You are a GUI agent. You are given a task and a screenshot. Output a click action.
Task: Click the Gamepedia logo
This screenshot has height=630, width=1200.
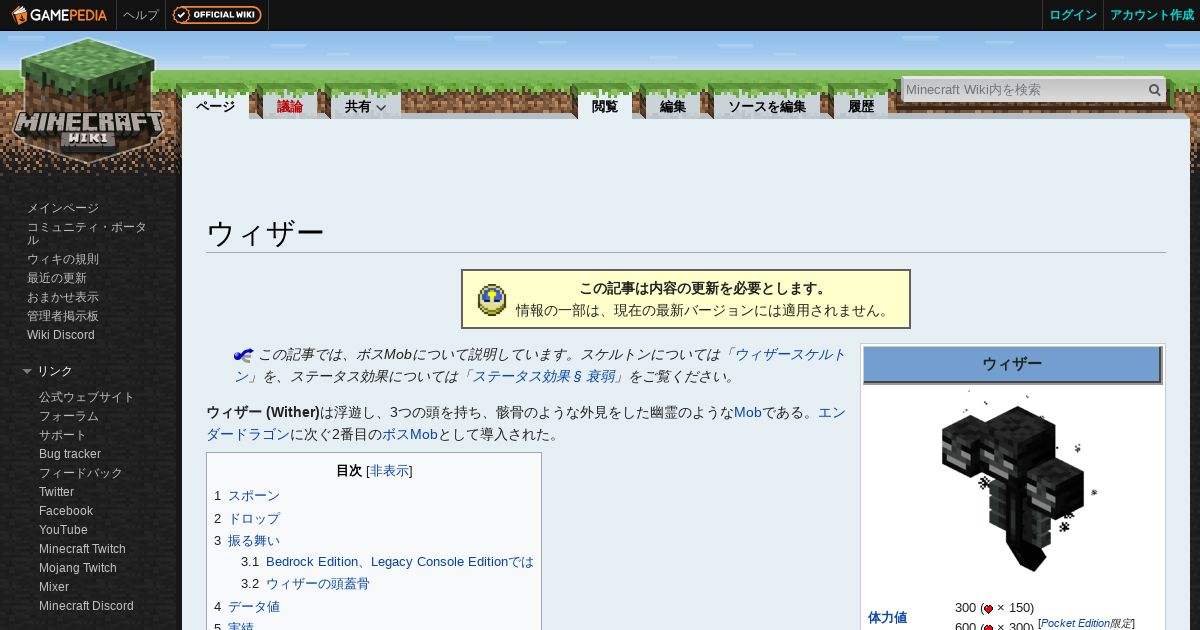coord(59,15)
